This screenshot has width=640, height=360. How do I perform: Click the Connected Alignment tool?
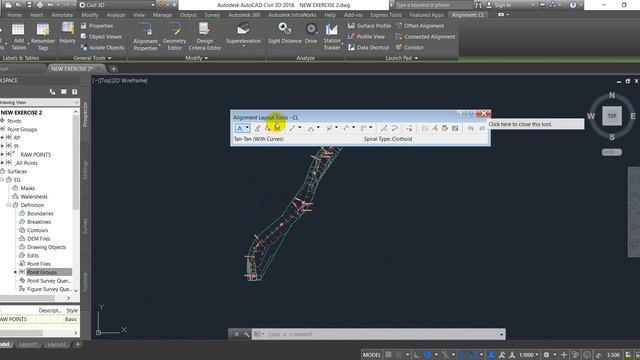pos(425,37)
